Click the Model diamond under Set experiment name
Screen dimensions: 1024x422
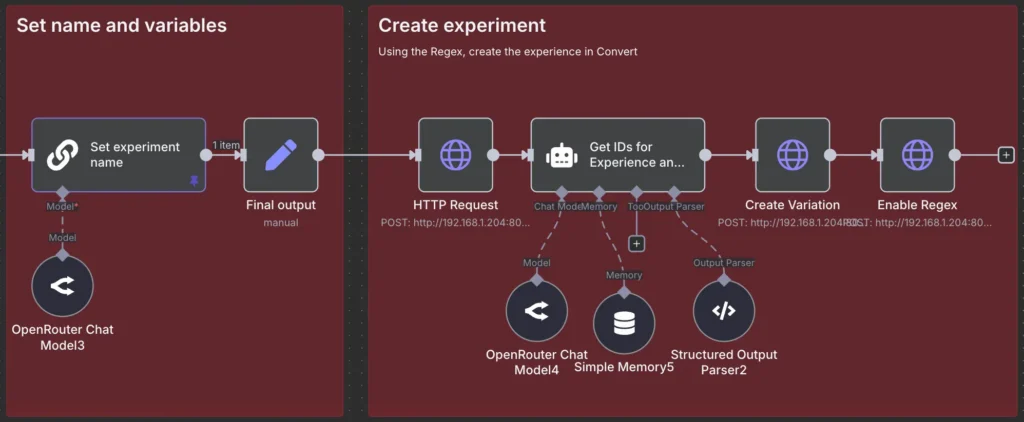(x=63, y=193)
